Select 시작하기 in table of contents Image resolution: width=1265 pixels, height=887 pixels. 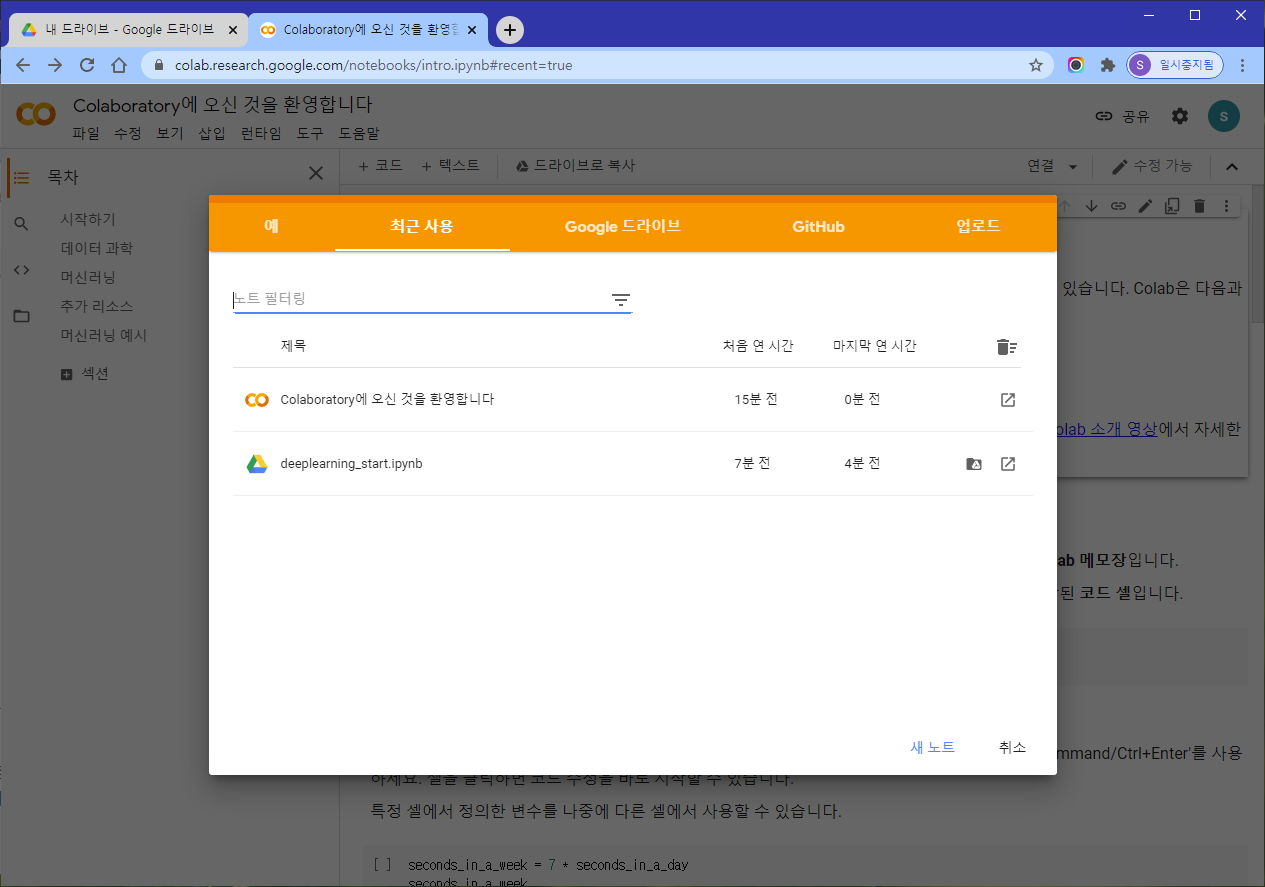(x=88, y=219)
